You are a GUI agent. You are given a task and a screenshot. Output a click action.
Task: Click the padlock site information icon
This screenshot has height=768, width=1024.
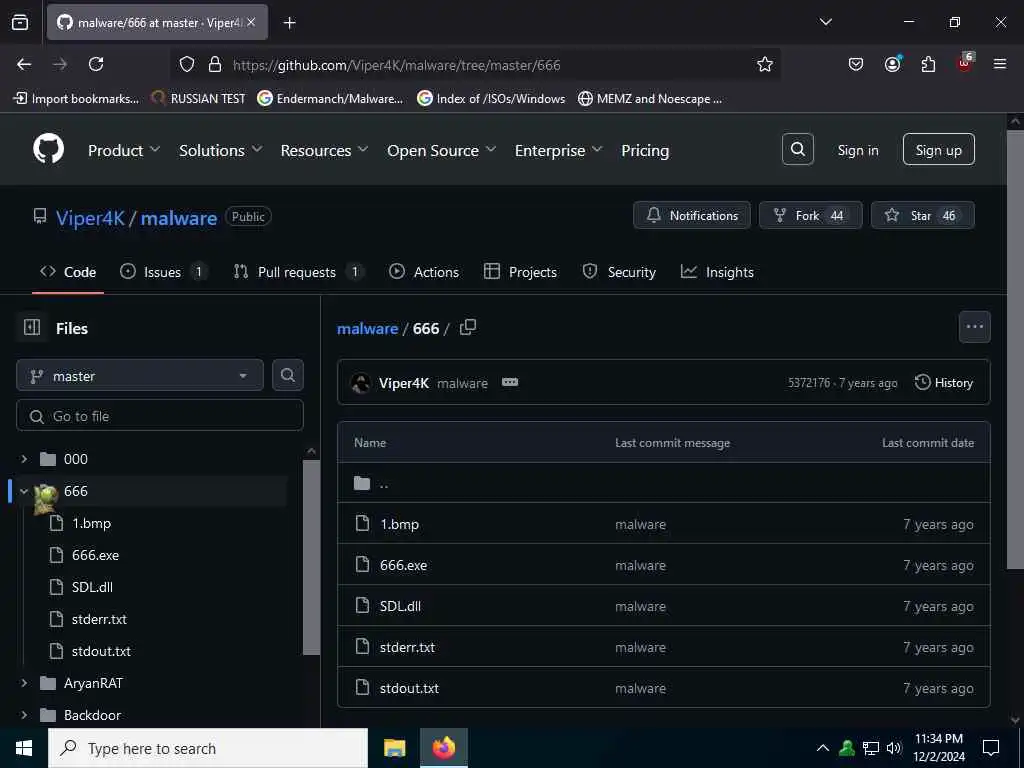tap(214, 64)
